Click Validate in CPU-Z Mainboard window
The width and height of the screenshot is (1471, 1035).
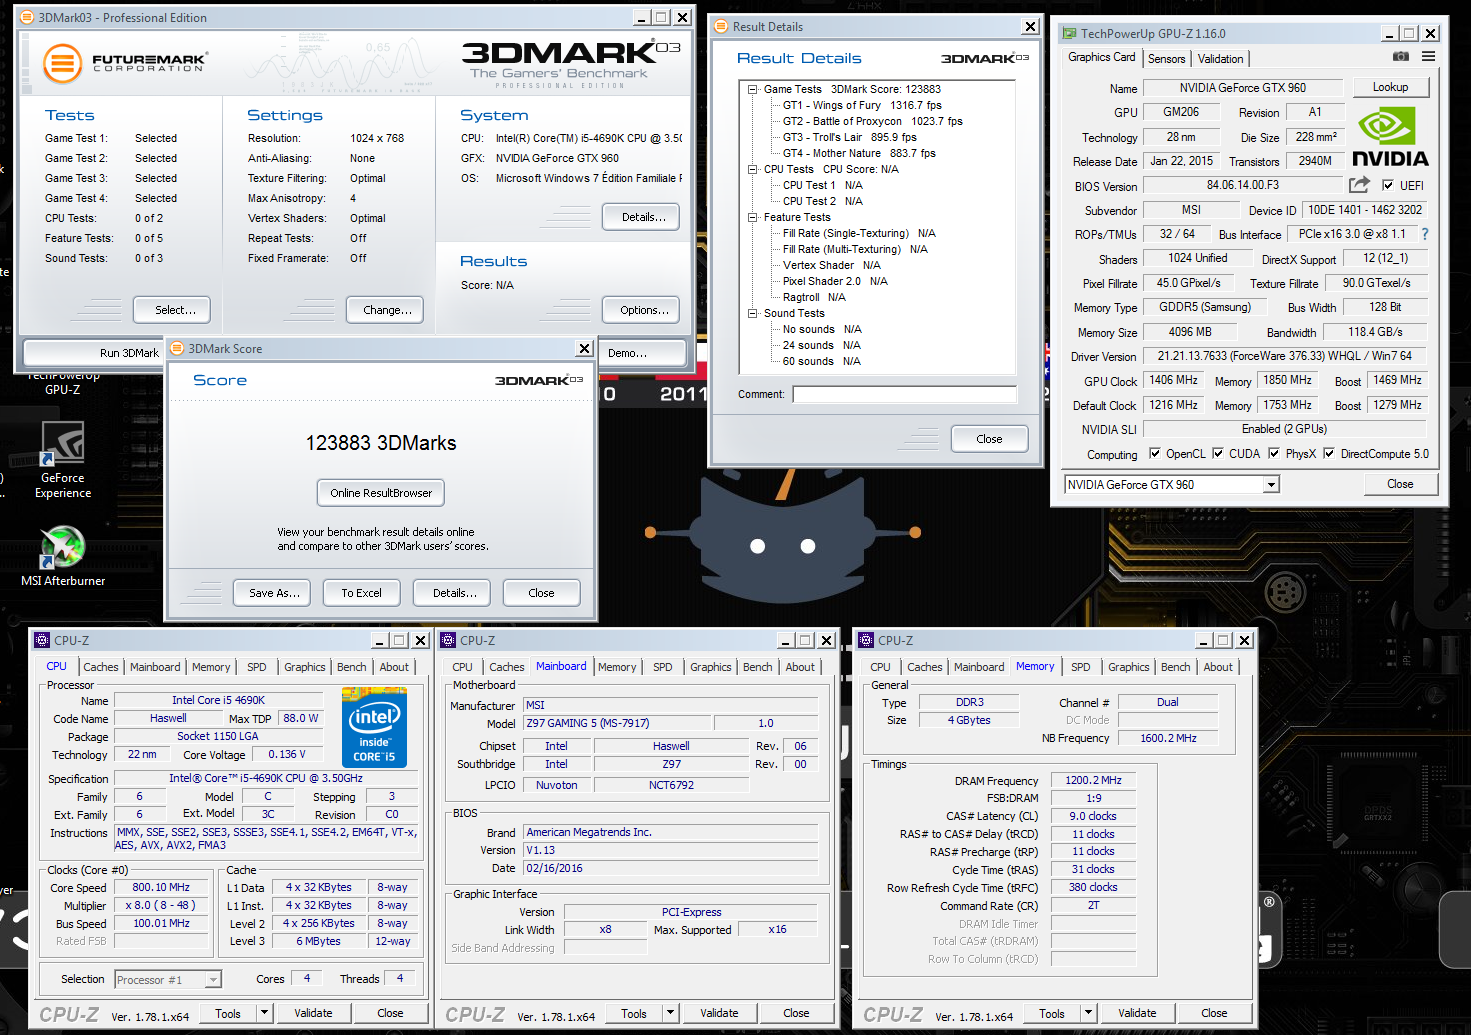coord(719,1013)
